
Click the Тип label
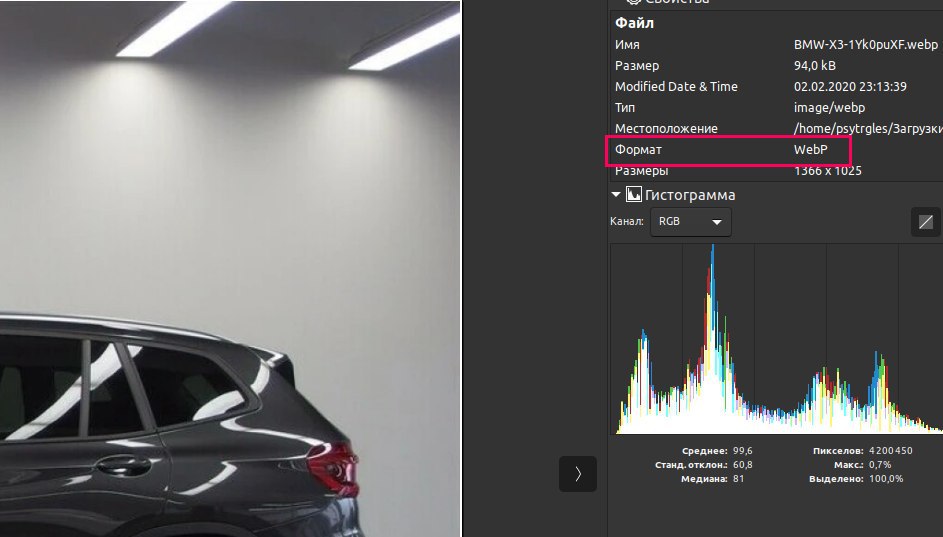coord(624,108)
